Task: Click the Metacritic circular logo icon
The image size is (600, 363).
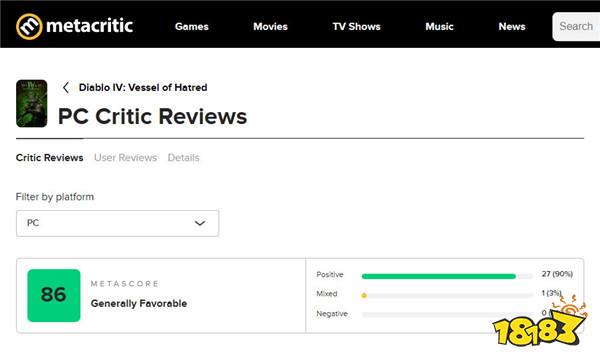Action: coord(29,26)
